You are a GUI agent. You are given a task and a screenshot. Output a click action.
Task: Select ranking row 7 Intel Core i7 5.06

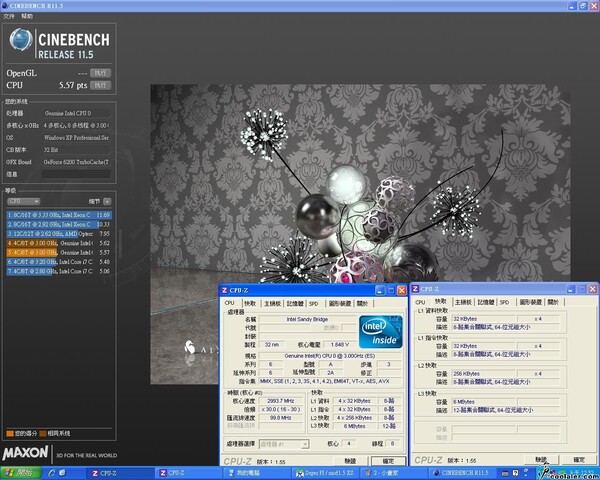pos(59,271)
